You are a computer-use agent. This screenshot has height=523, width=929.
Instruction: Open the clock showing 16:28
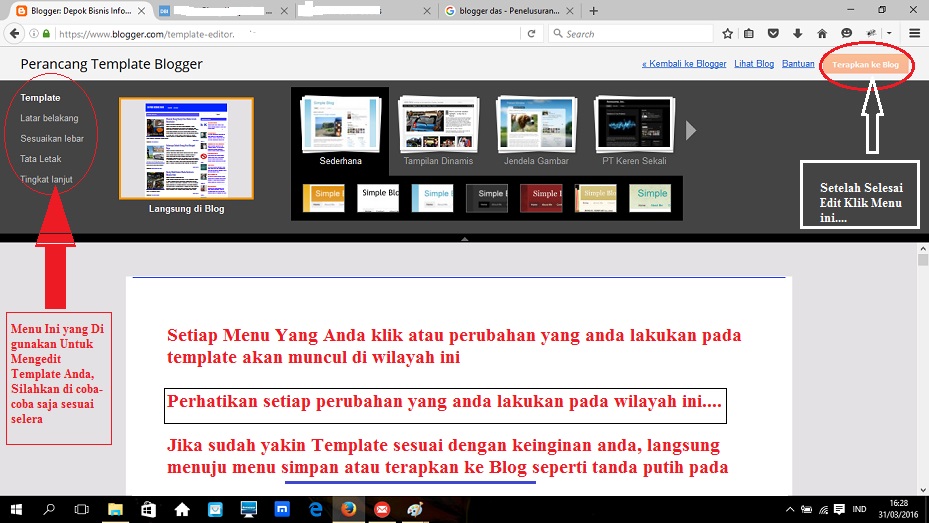pos(898,509)
